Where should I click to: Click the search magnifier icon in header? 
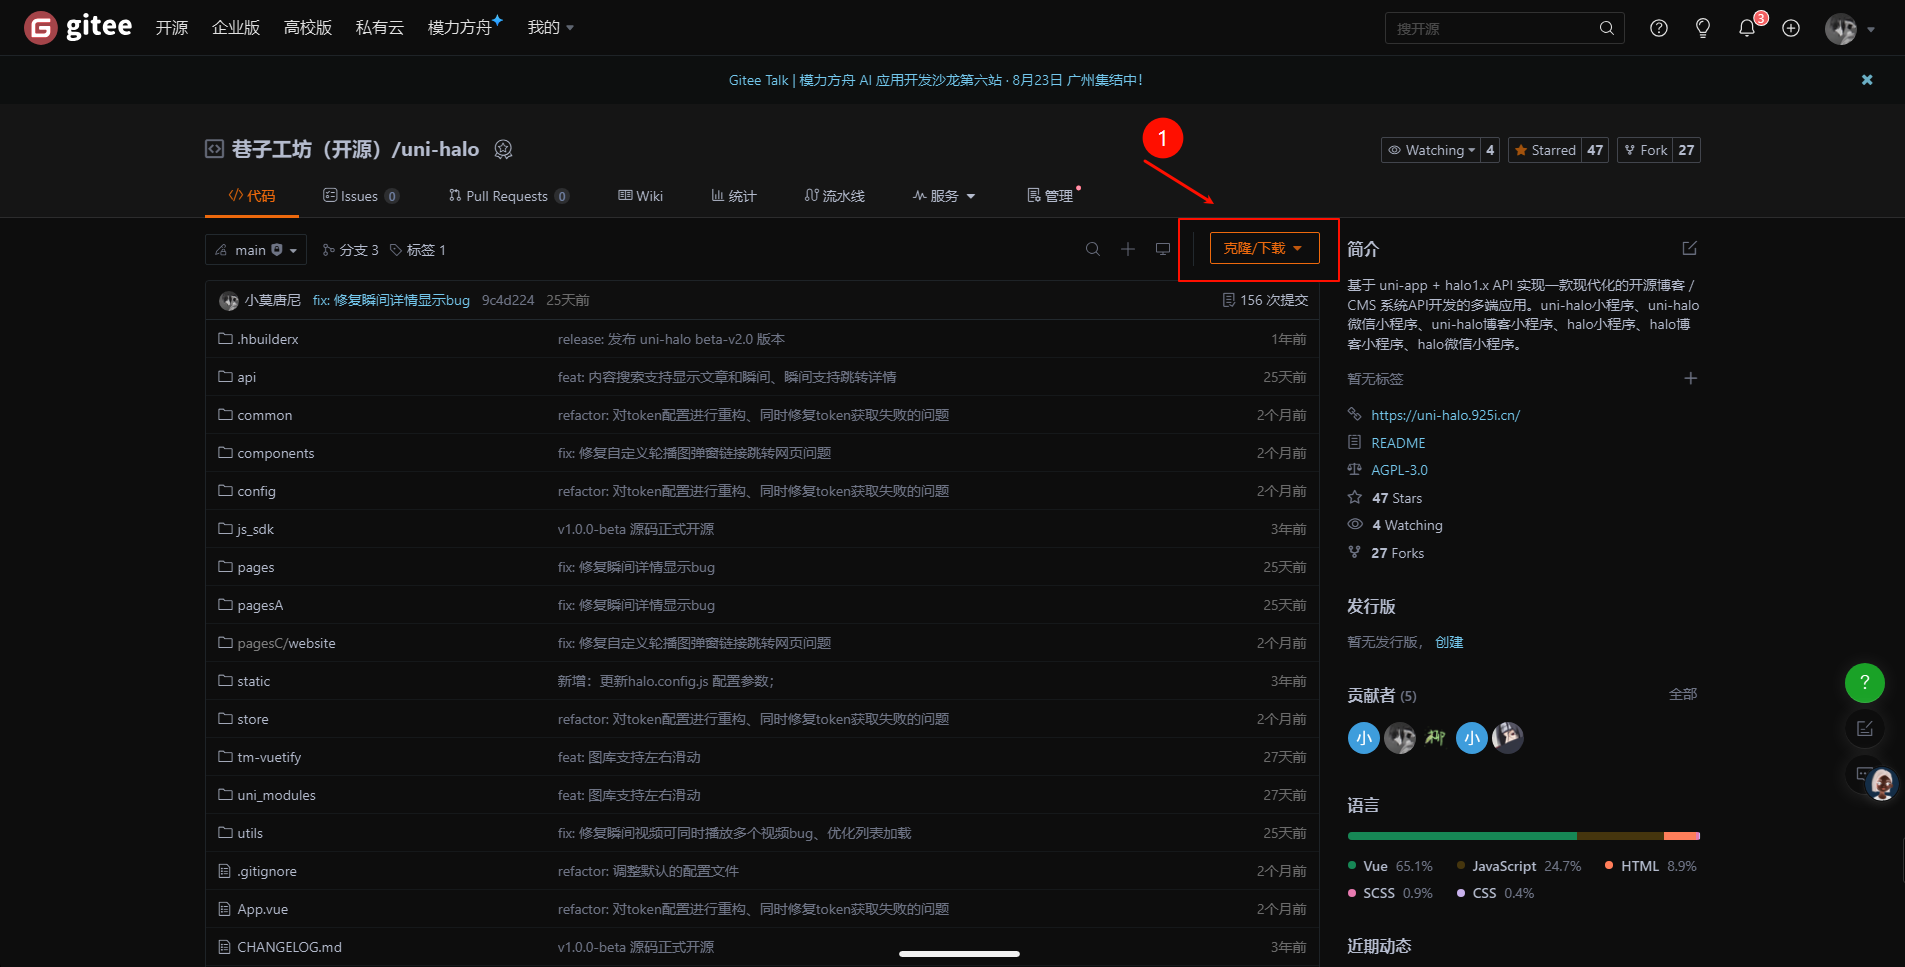click(x=1606, y=28)
